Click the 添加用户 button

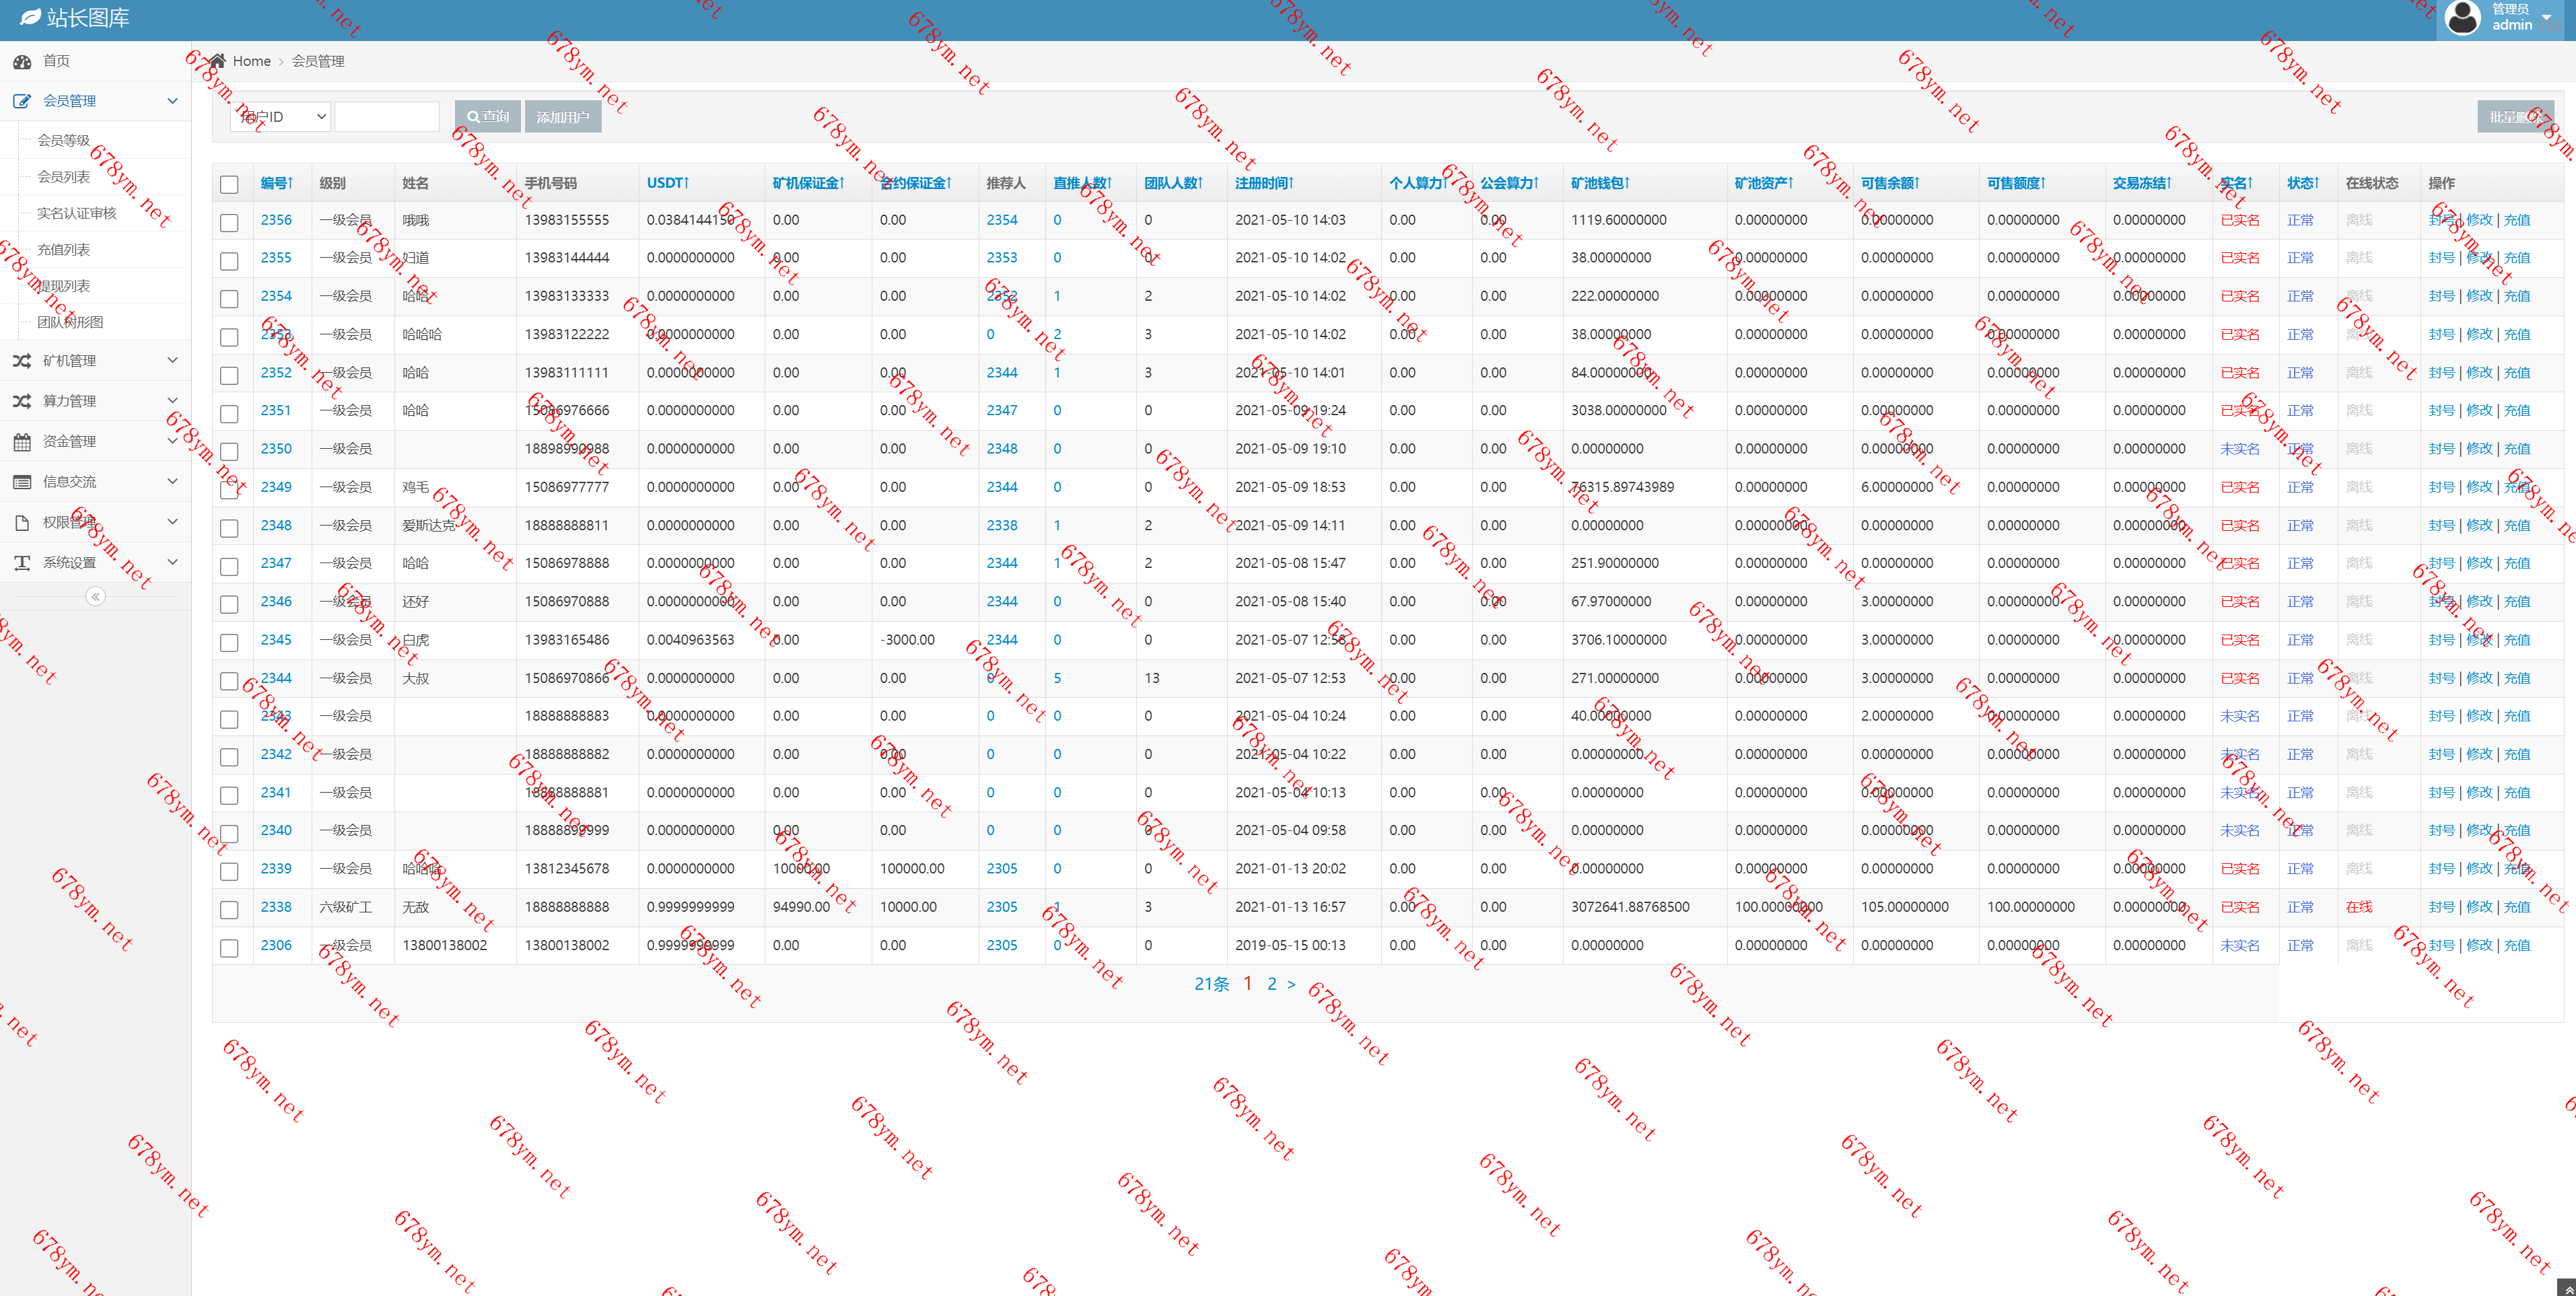click(562, 117)
